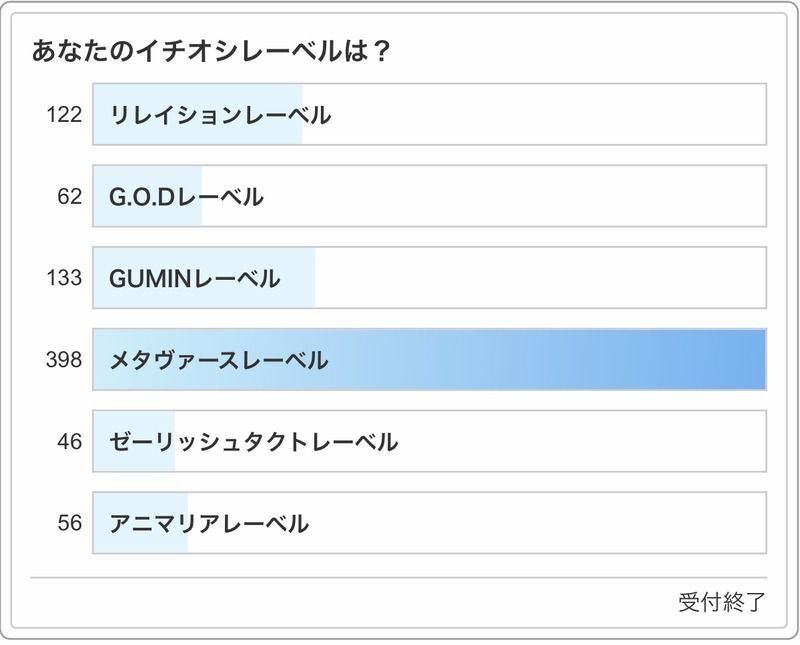Click the 133 vote count

64,278
